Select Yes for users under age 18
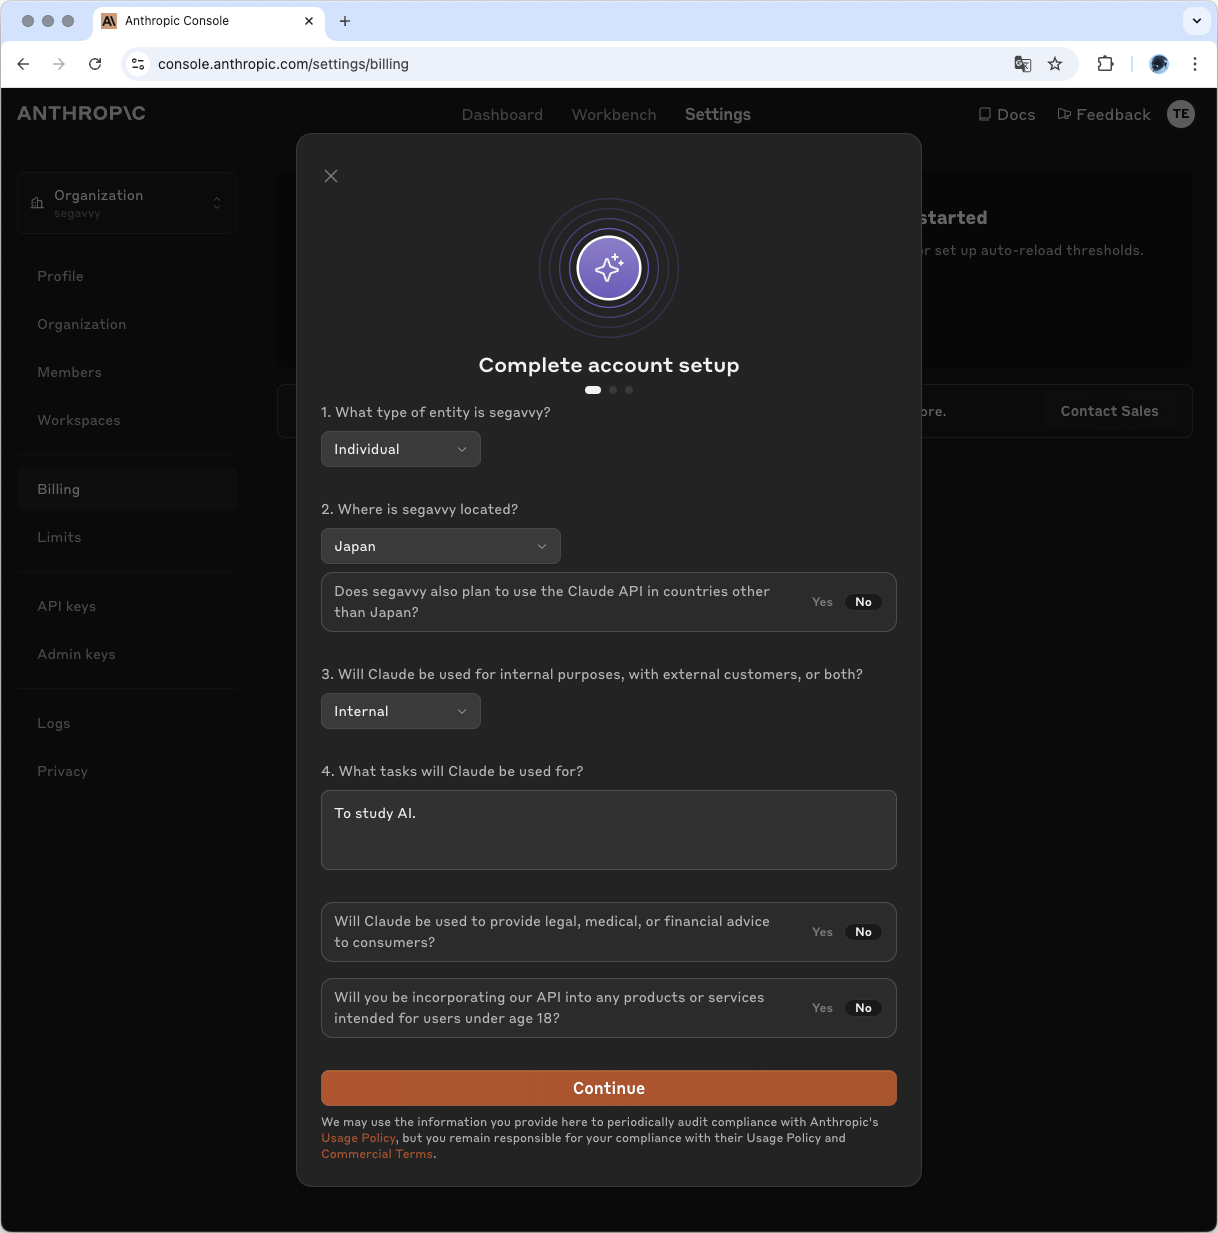 click(822, 1008)
